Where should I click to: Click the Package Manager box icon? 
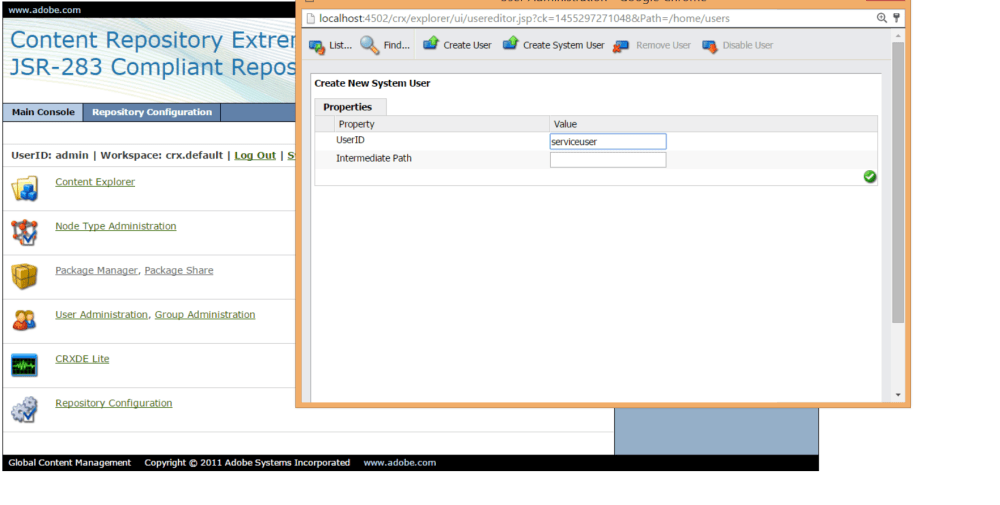pos(25,277)
